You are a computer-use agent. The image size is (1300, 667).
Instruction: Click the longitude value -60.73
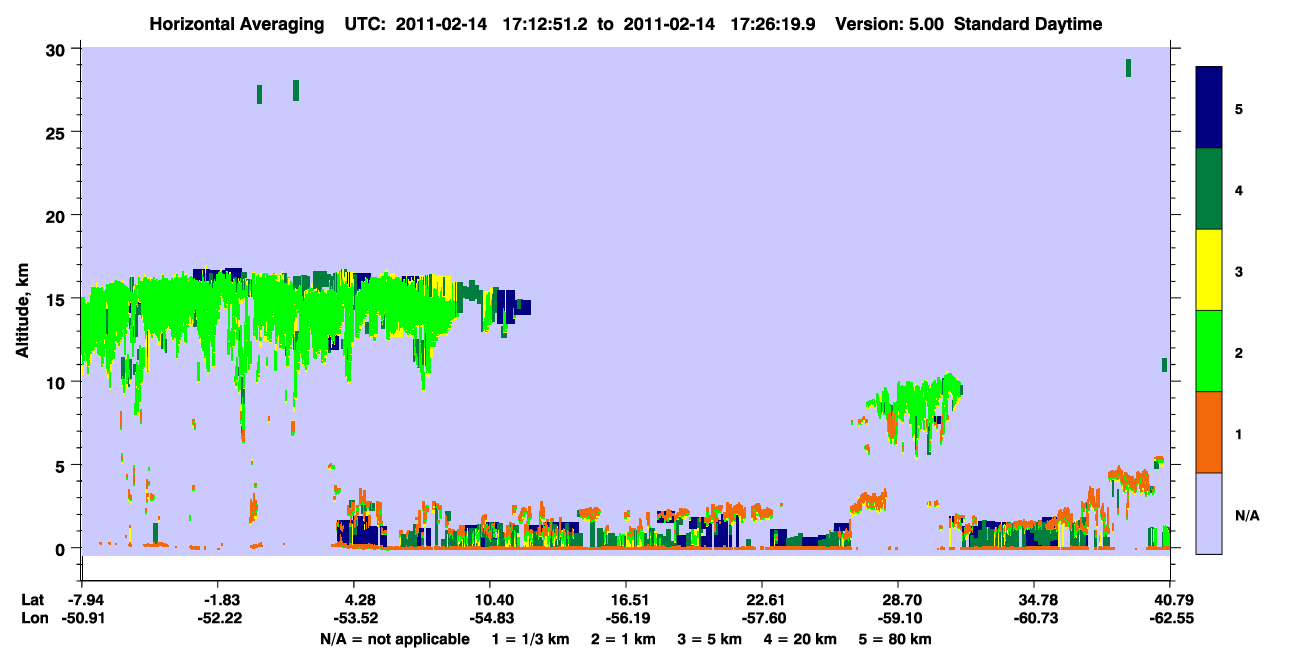coord(1034,618)
